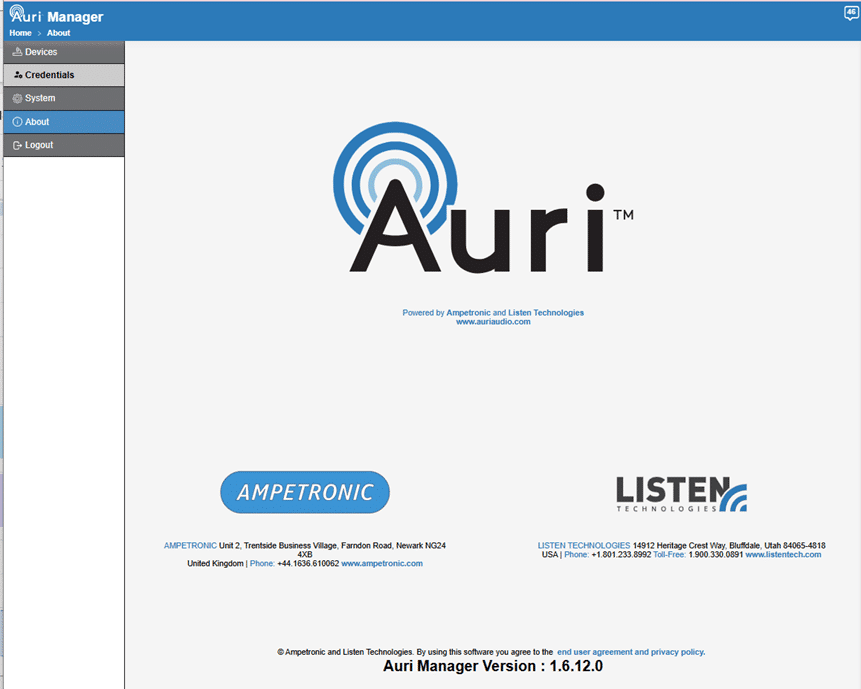Click the Auri Manager Version 1.6.12.0 text
This screenshot has width=861, height=689.
click(493, 666)
